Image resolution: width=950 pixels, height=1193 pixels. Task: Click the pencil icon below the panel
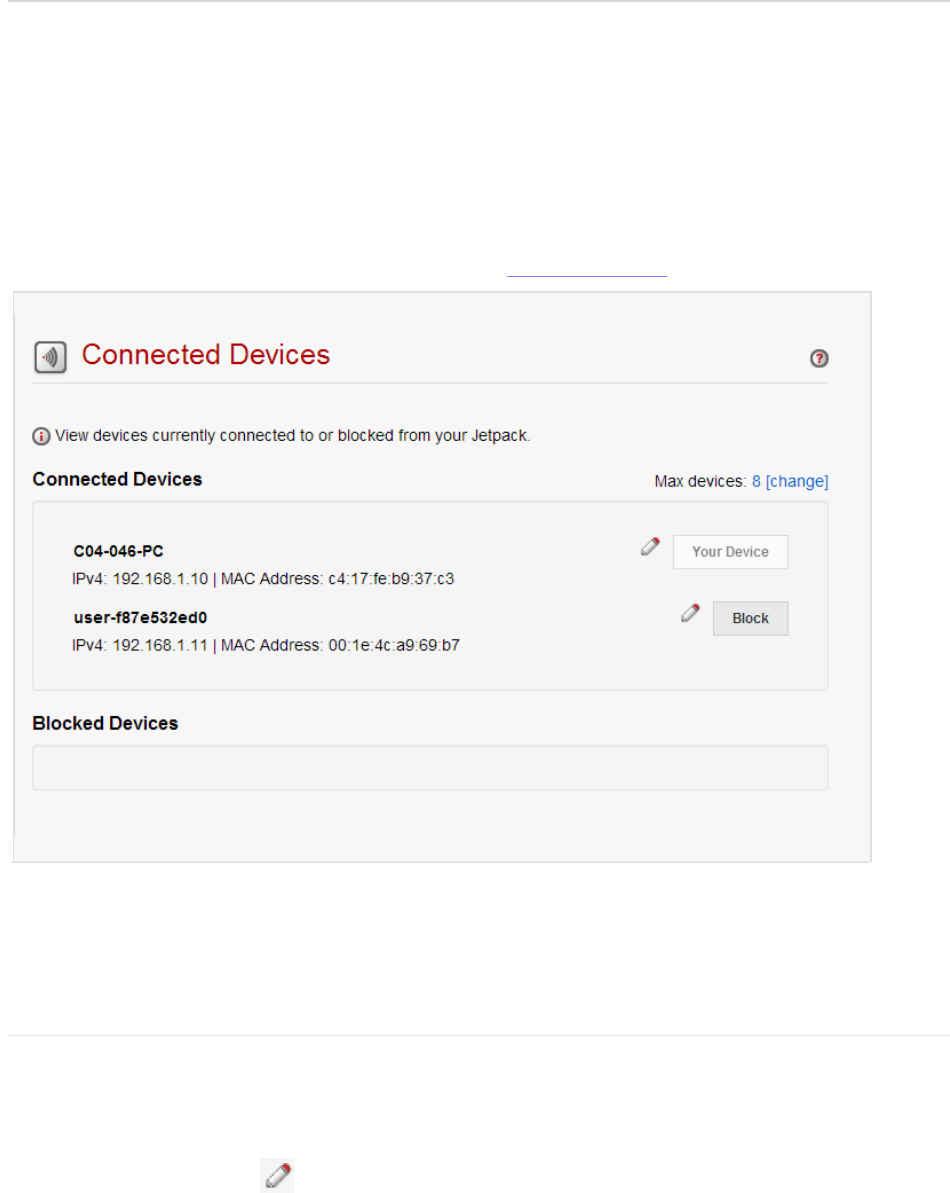[x=277, y=1175]
